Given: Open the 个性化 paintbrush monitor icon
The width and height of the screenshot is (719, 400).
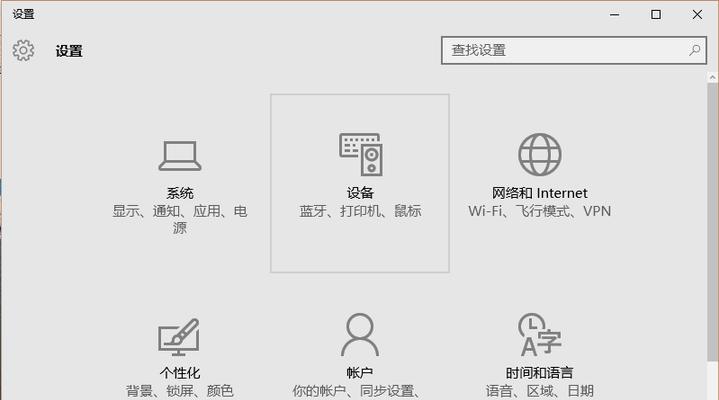Looking at the screenshot, I should [179, 337].
